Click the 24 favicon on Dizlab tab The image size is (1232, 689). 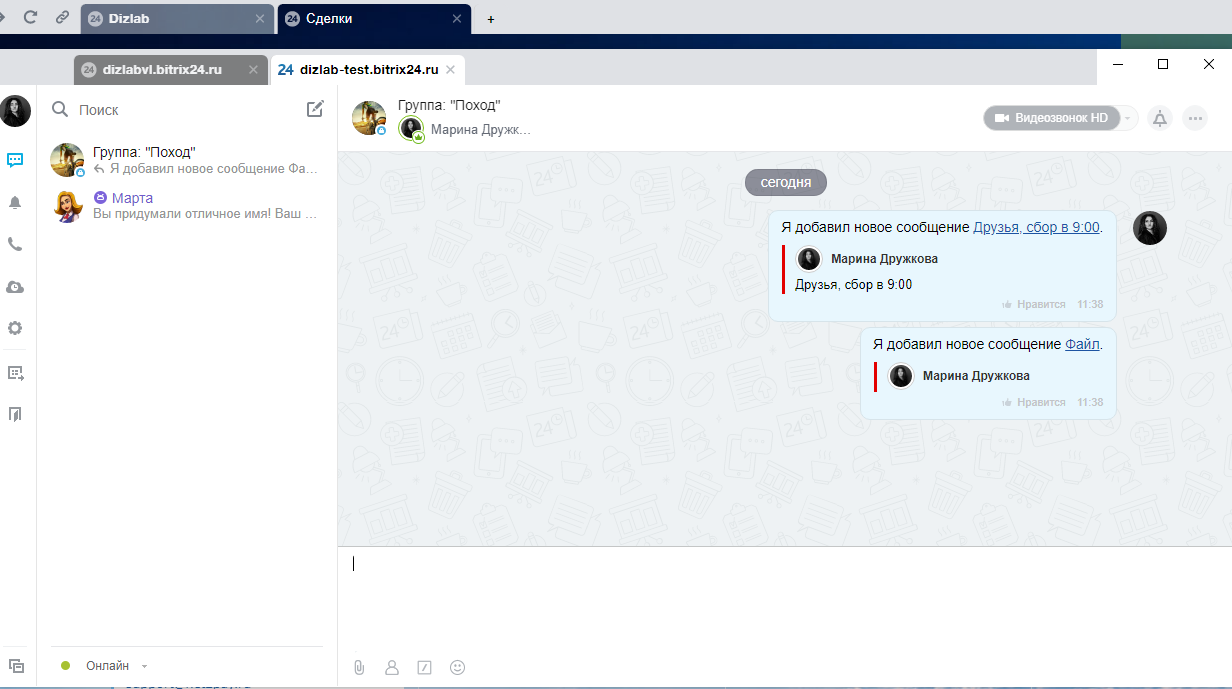point(96,19)
